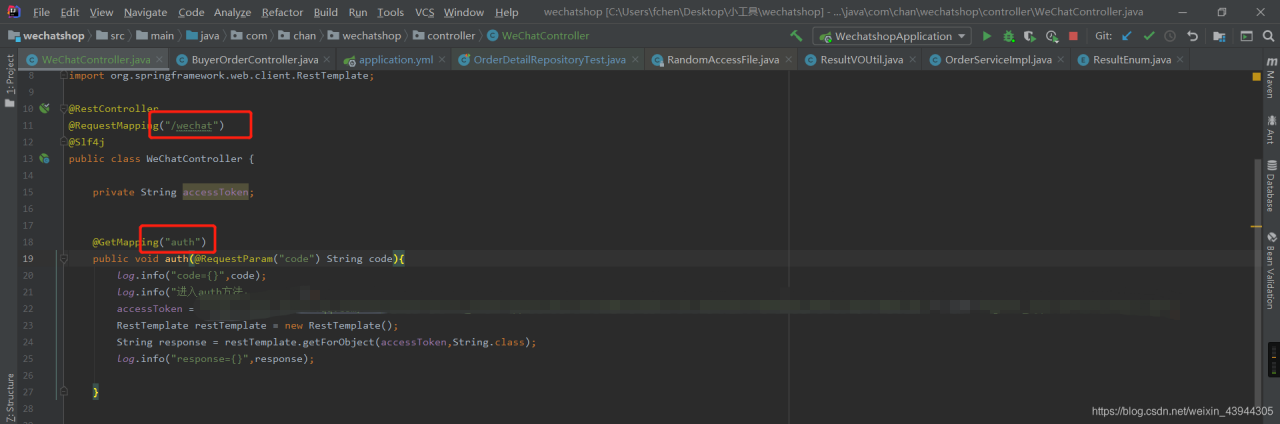
Task: Click line number 19 in gutter
Action: point(28,258)
